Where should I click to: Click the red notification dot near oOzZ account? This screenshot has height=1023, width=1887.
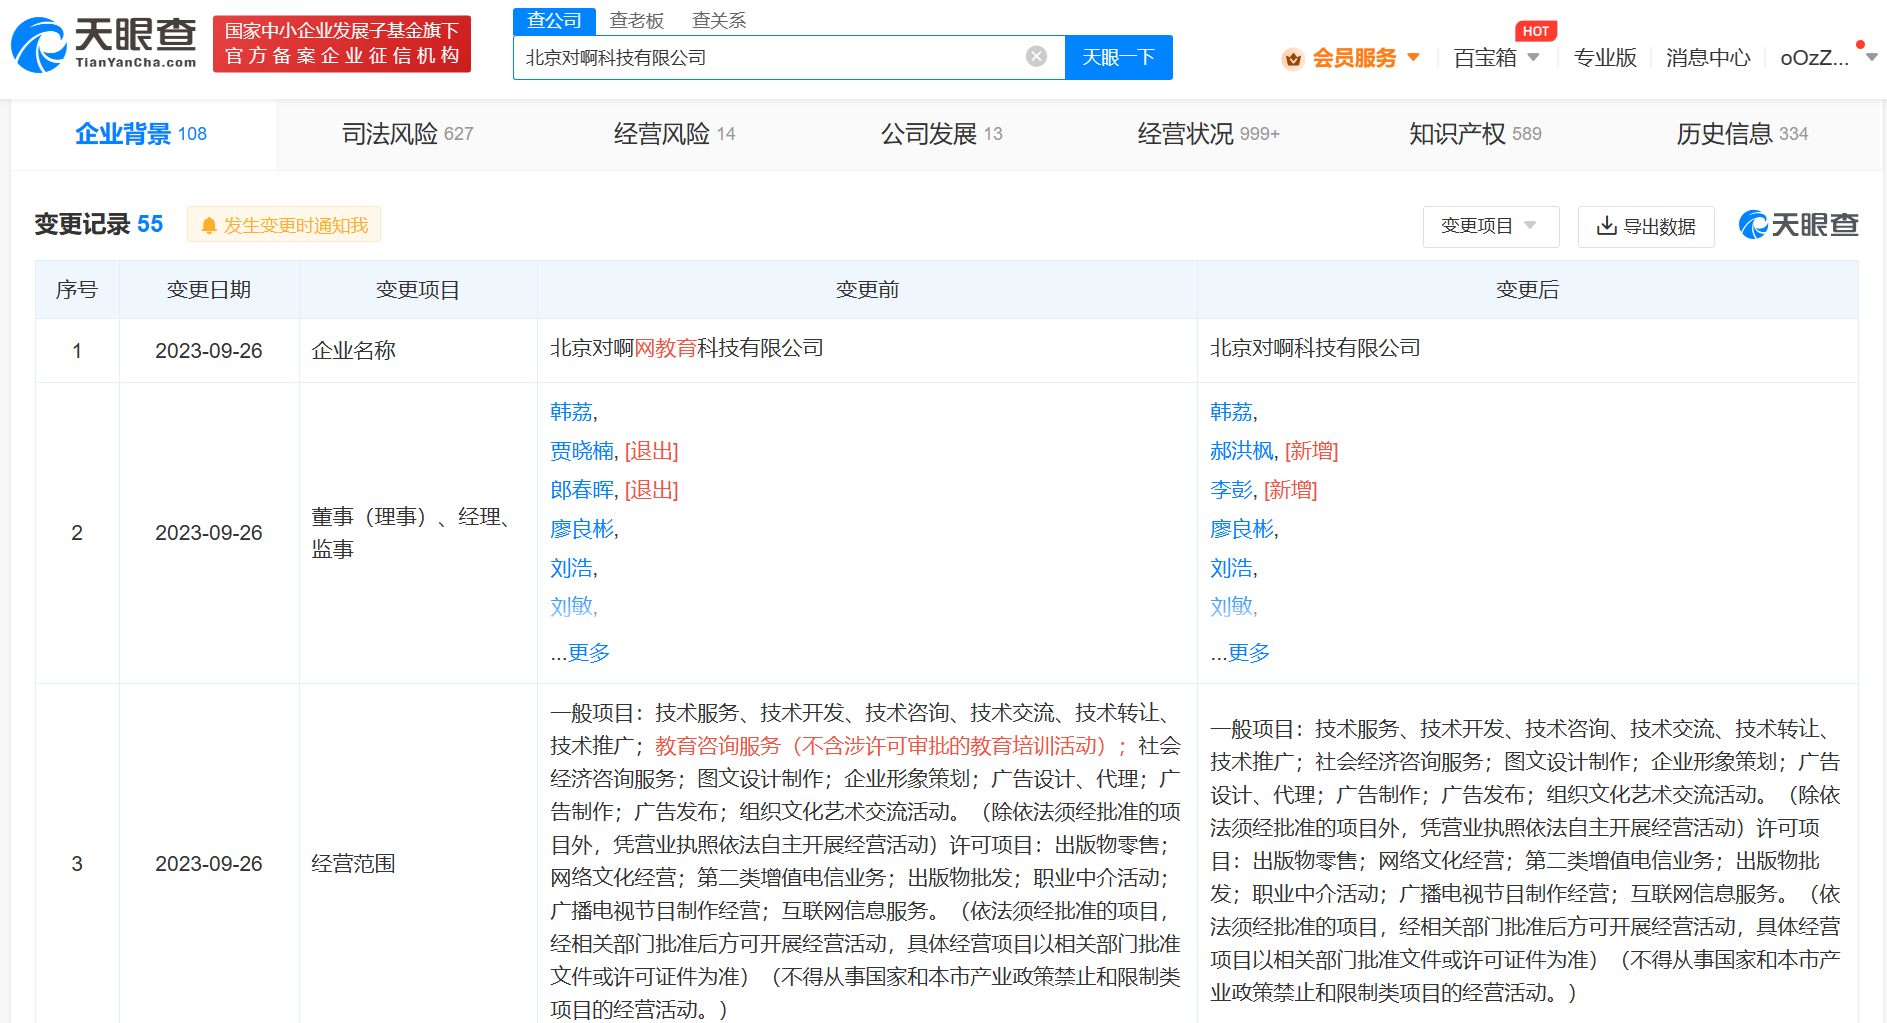pos(1860,44)
